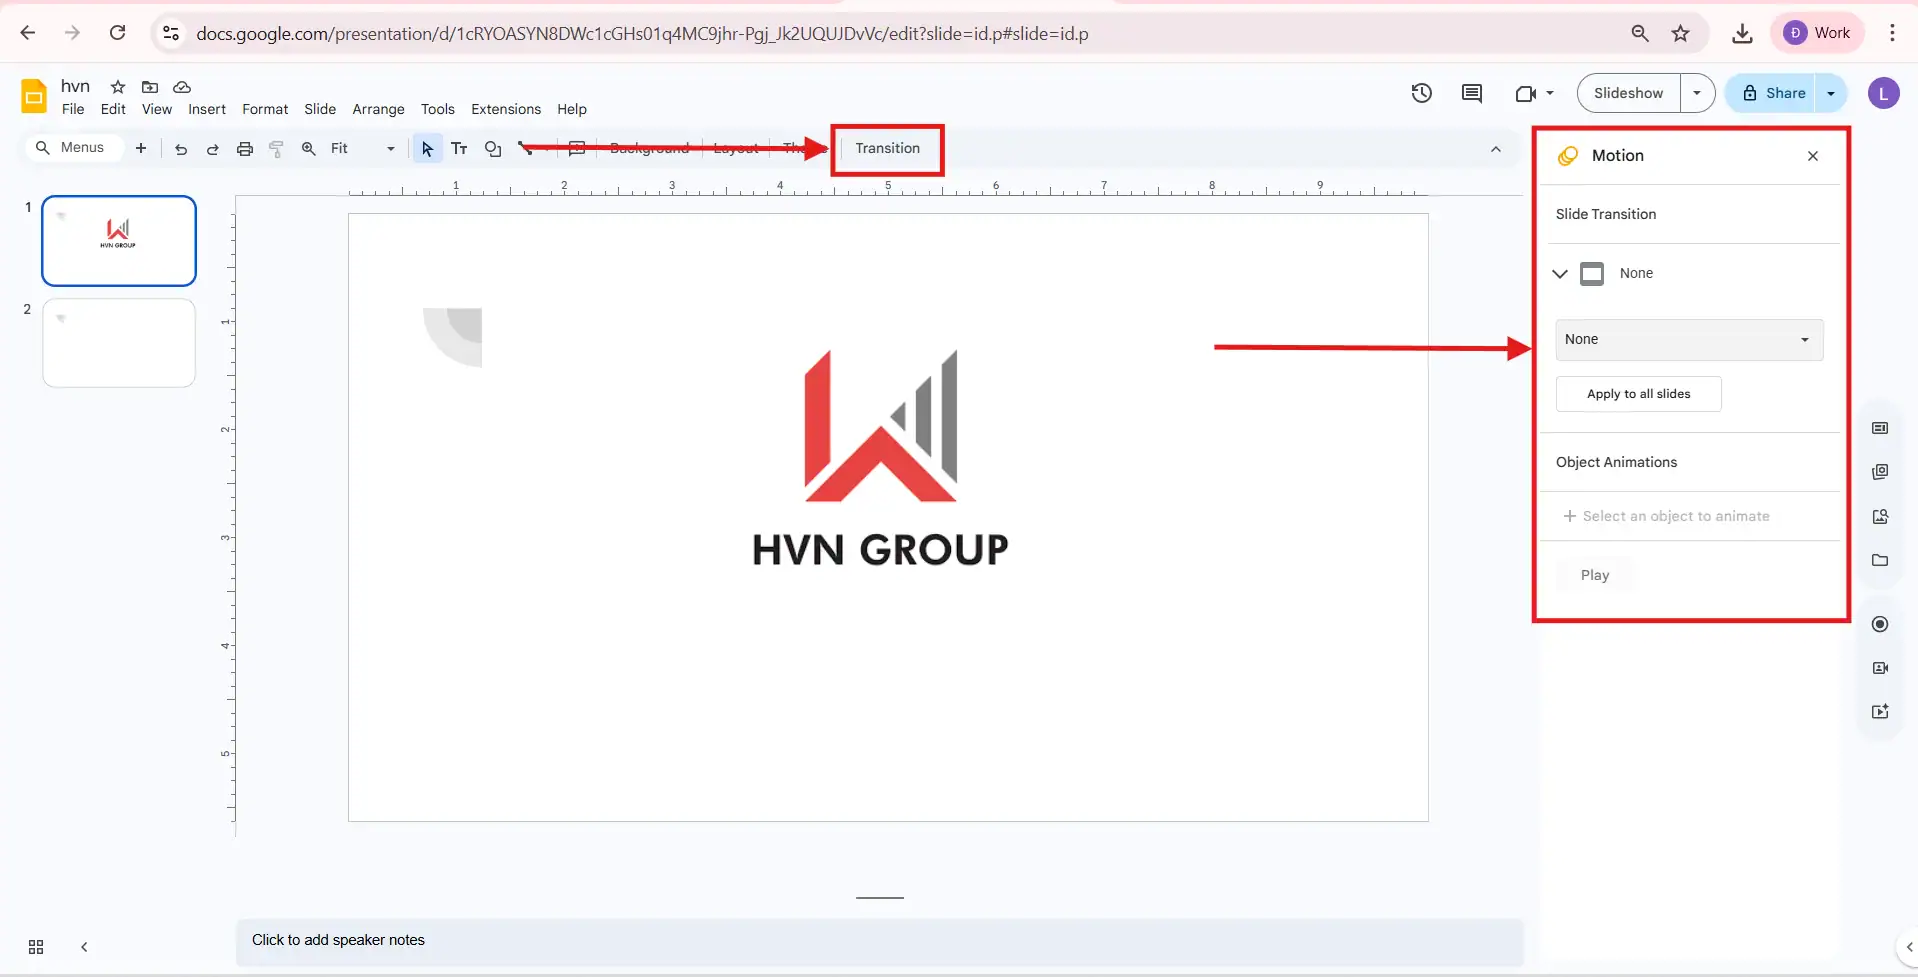Click the Transition toolbar button

pyautogui.click(x=887, y=149)
